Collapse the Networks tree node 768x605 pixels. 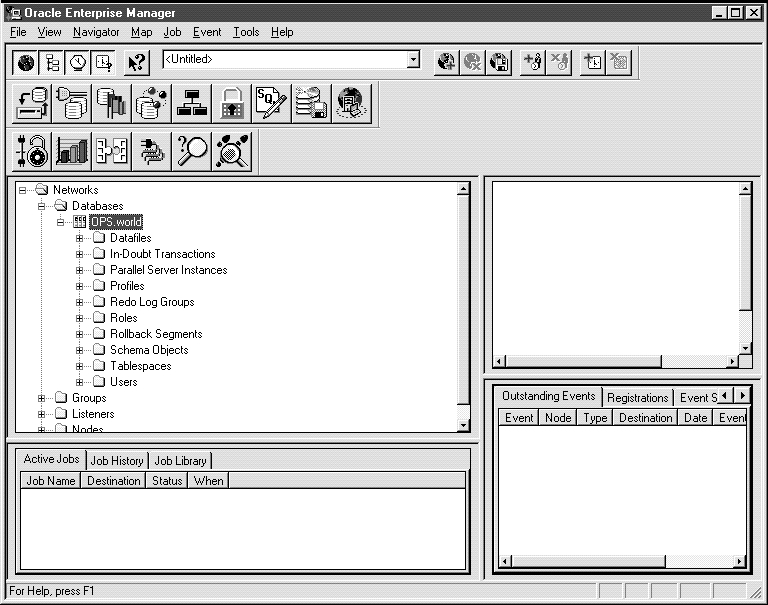coord(23,190)
